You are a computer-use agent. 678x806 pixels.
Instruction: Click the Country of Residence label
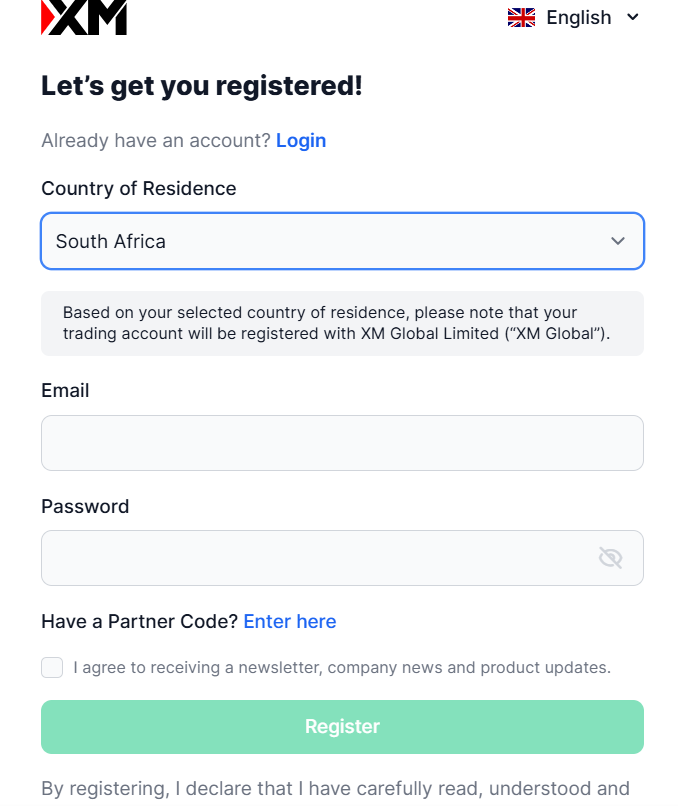[x=139, y=189]
